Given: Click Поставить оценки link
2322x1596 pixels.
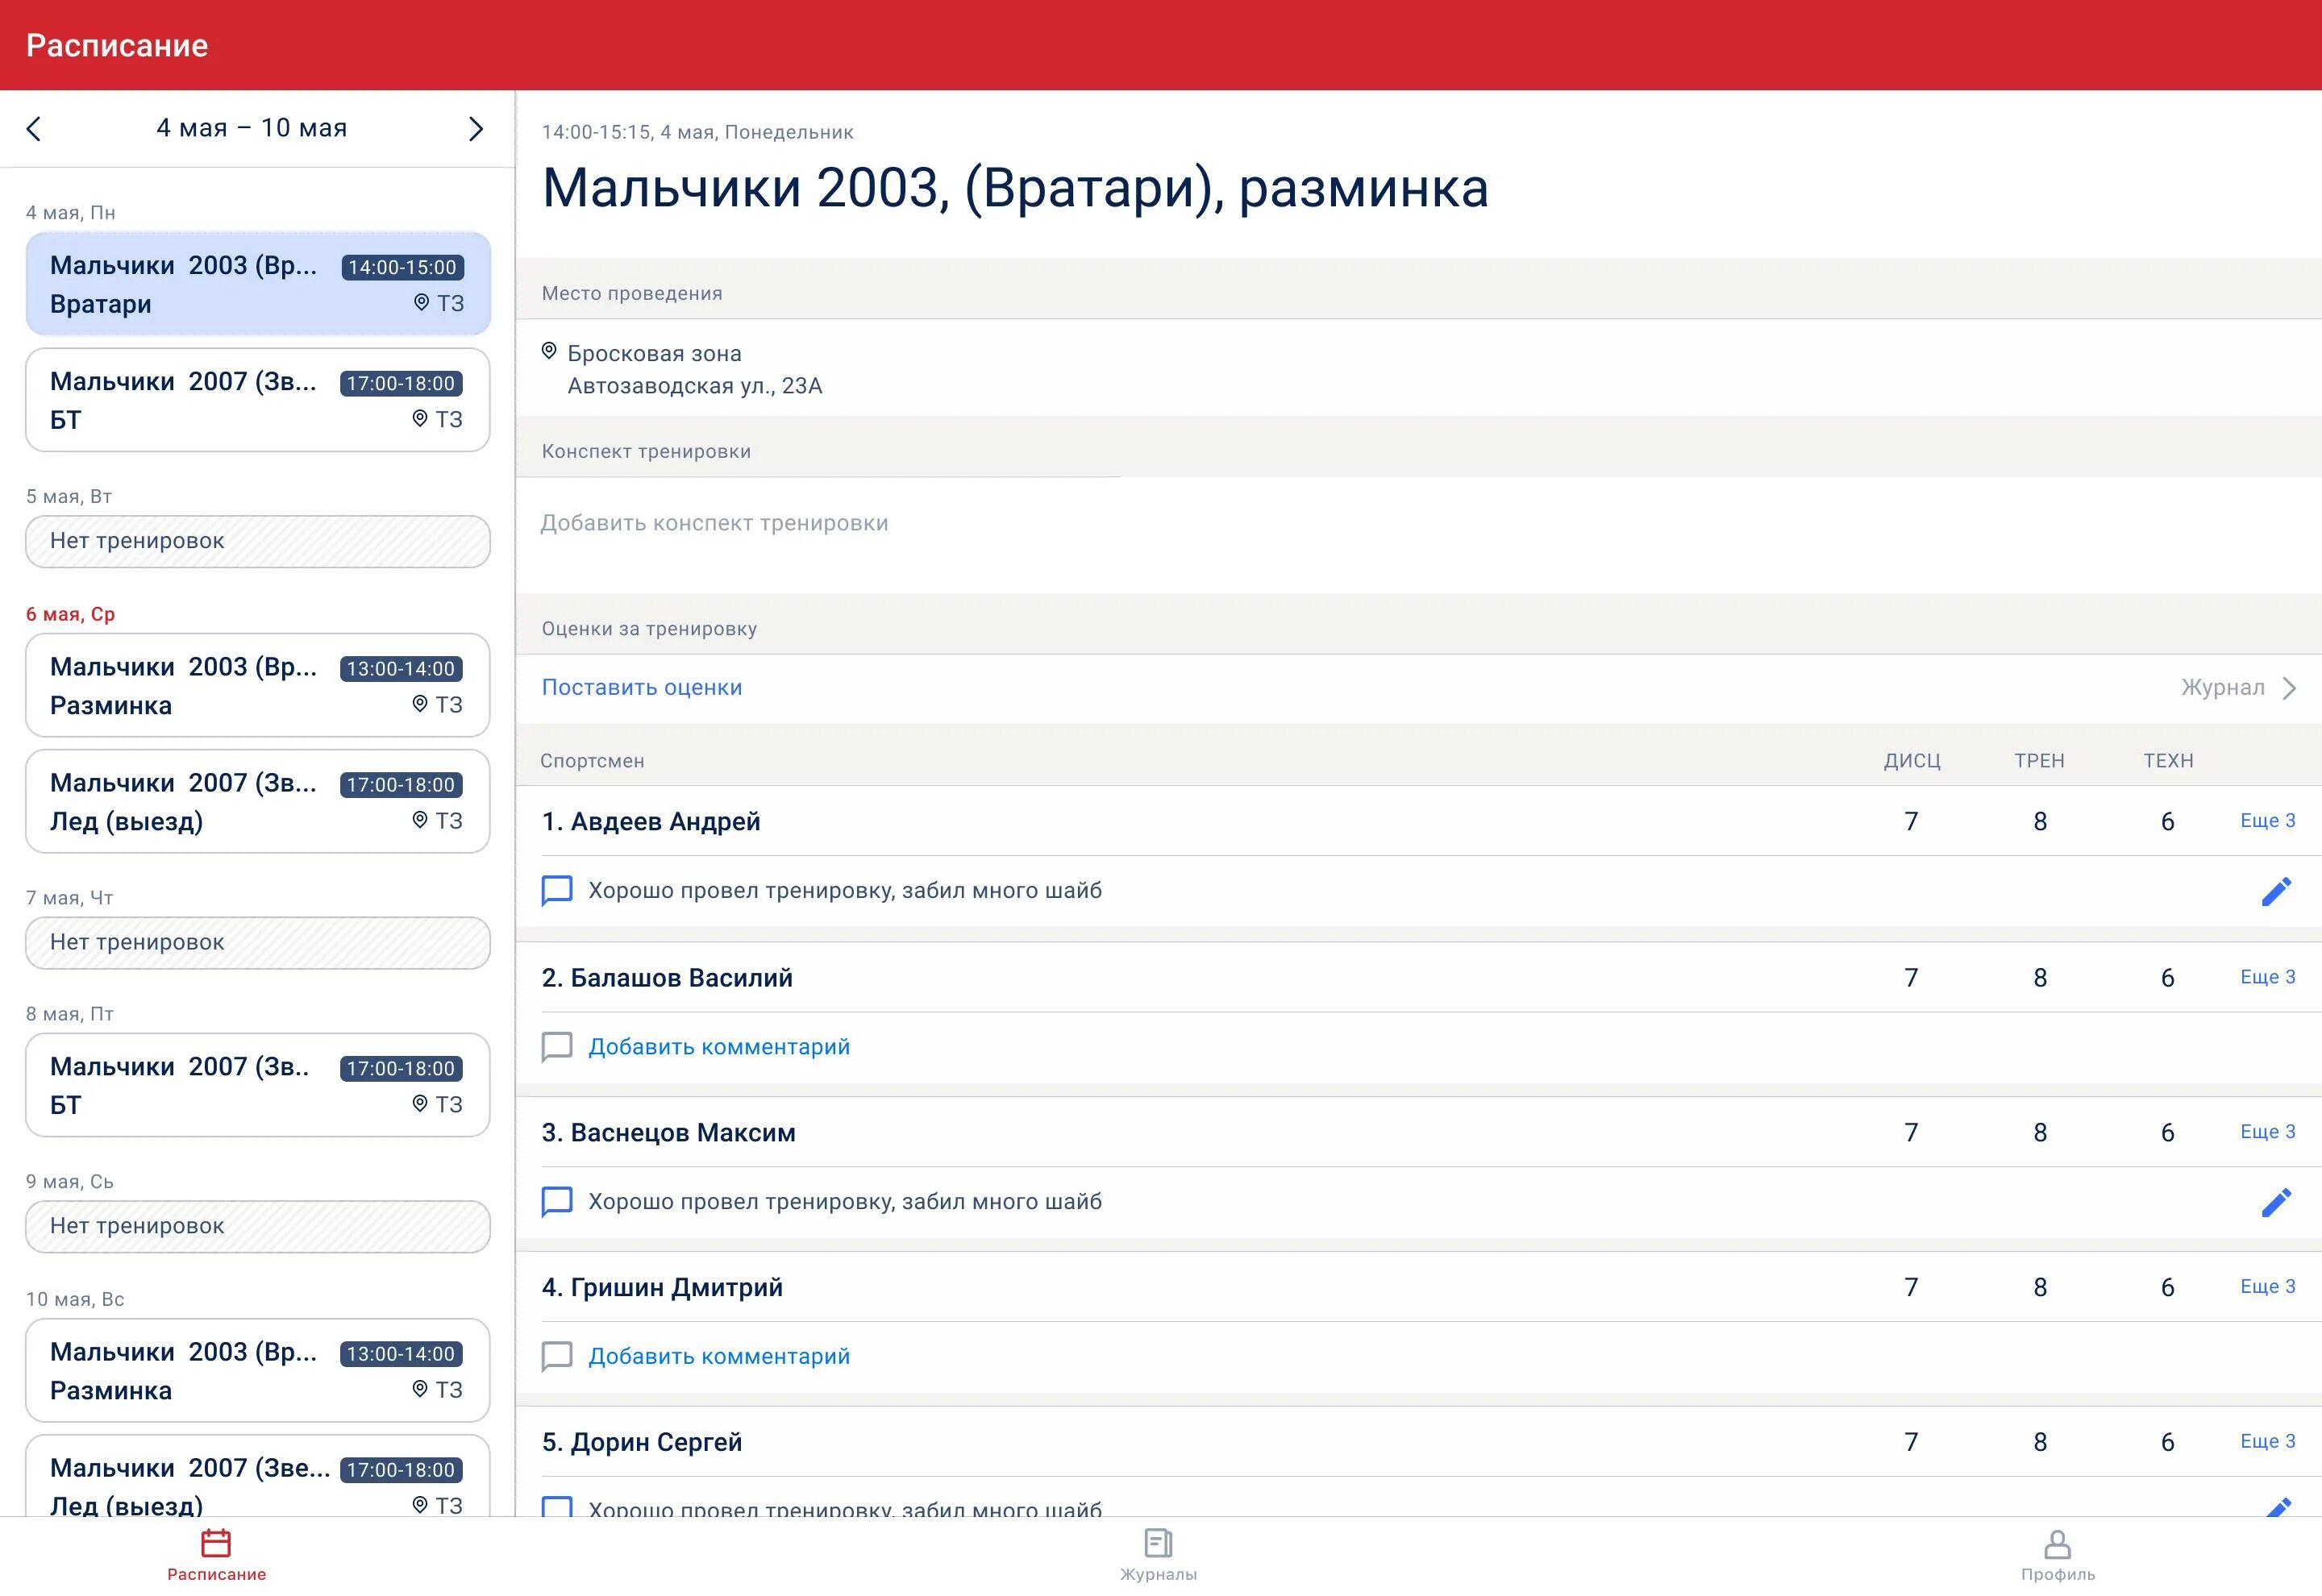Looking at the screenshot, I should (x=642, y=688).
